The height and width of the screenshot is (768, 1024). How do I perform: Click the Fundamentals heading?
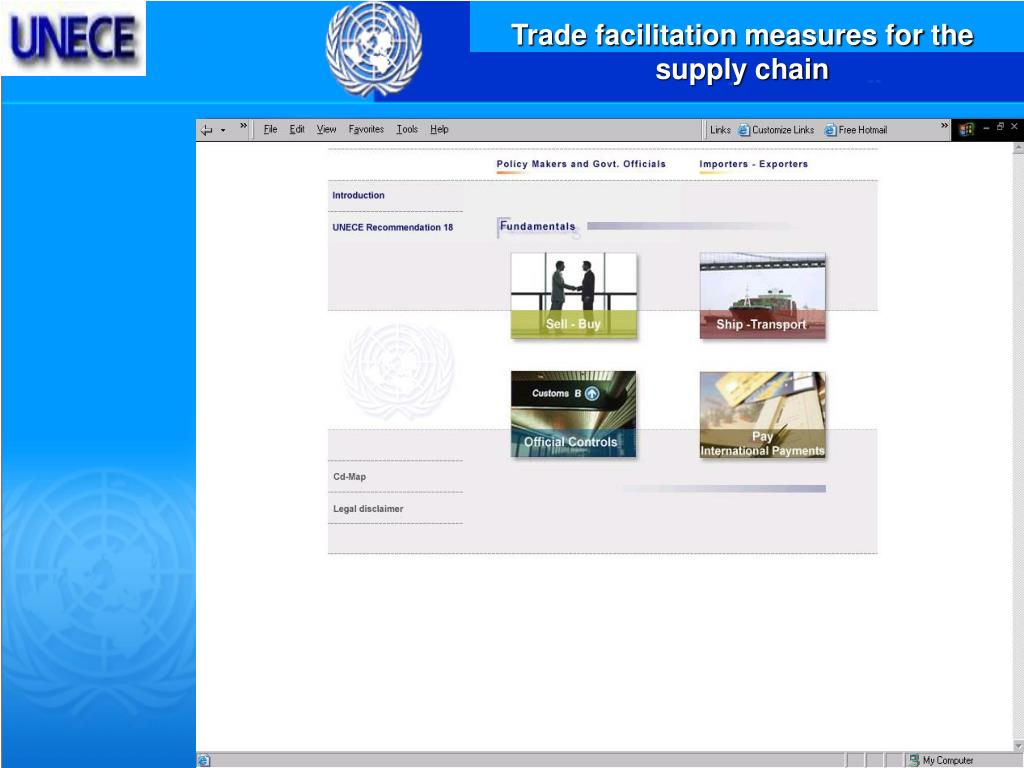click(537, 227)
